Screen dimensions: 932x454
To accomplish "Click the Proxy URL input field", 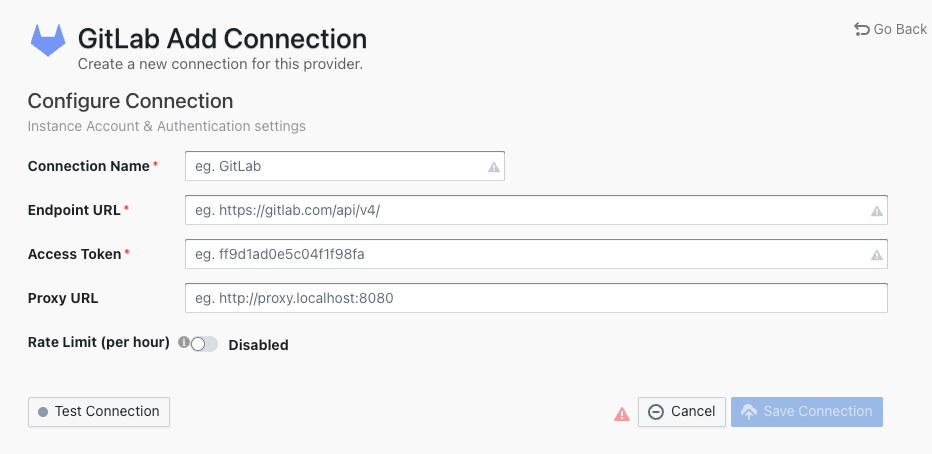I will [x=536, y=298].
